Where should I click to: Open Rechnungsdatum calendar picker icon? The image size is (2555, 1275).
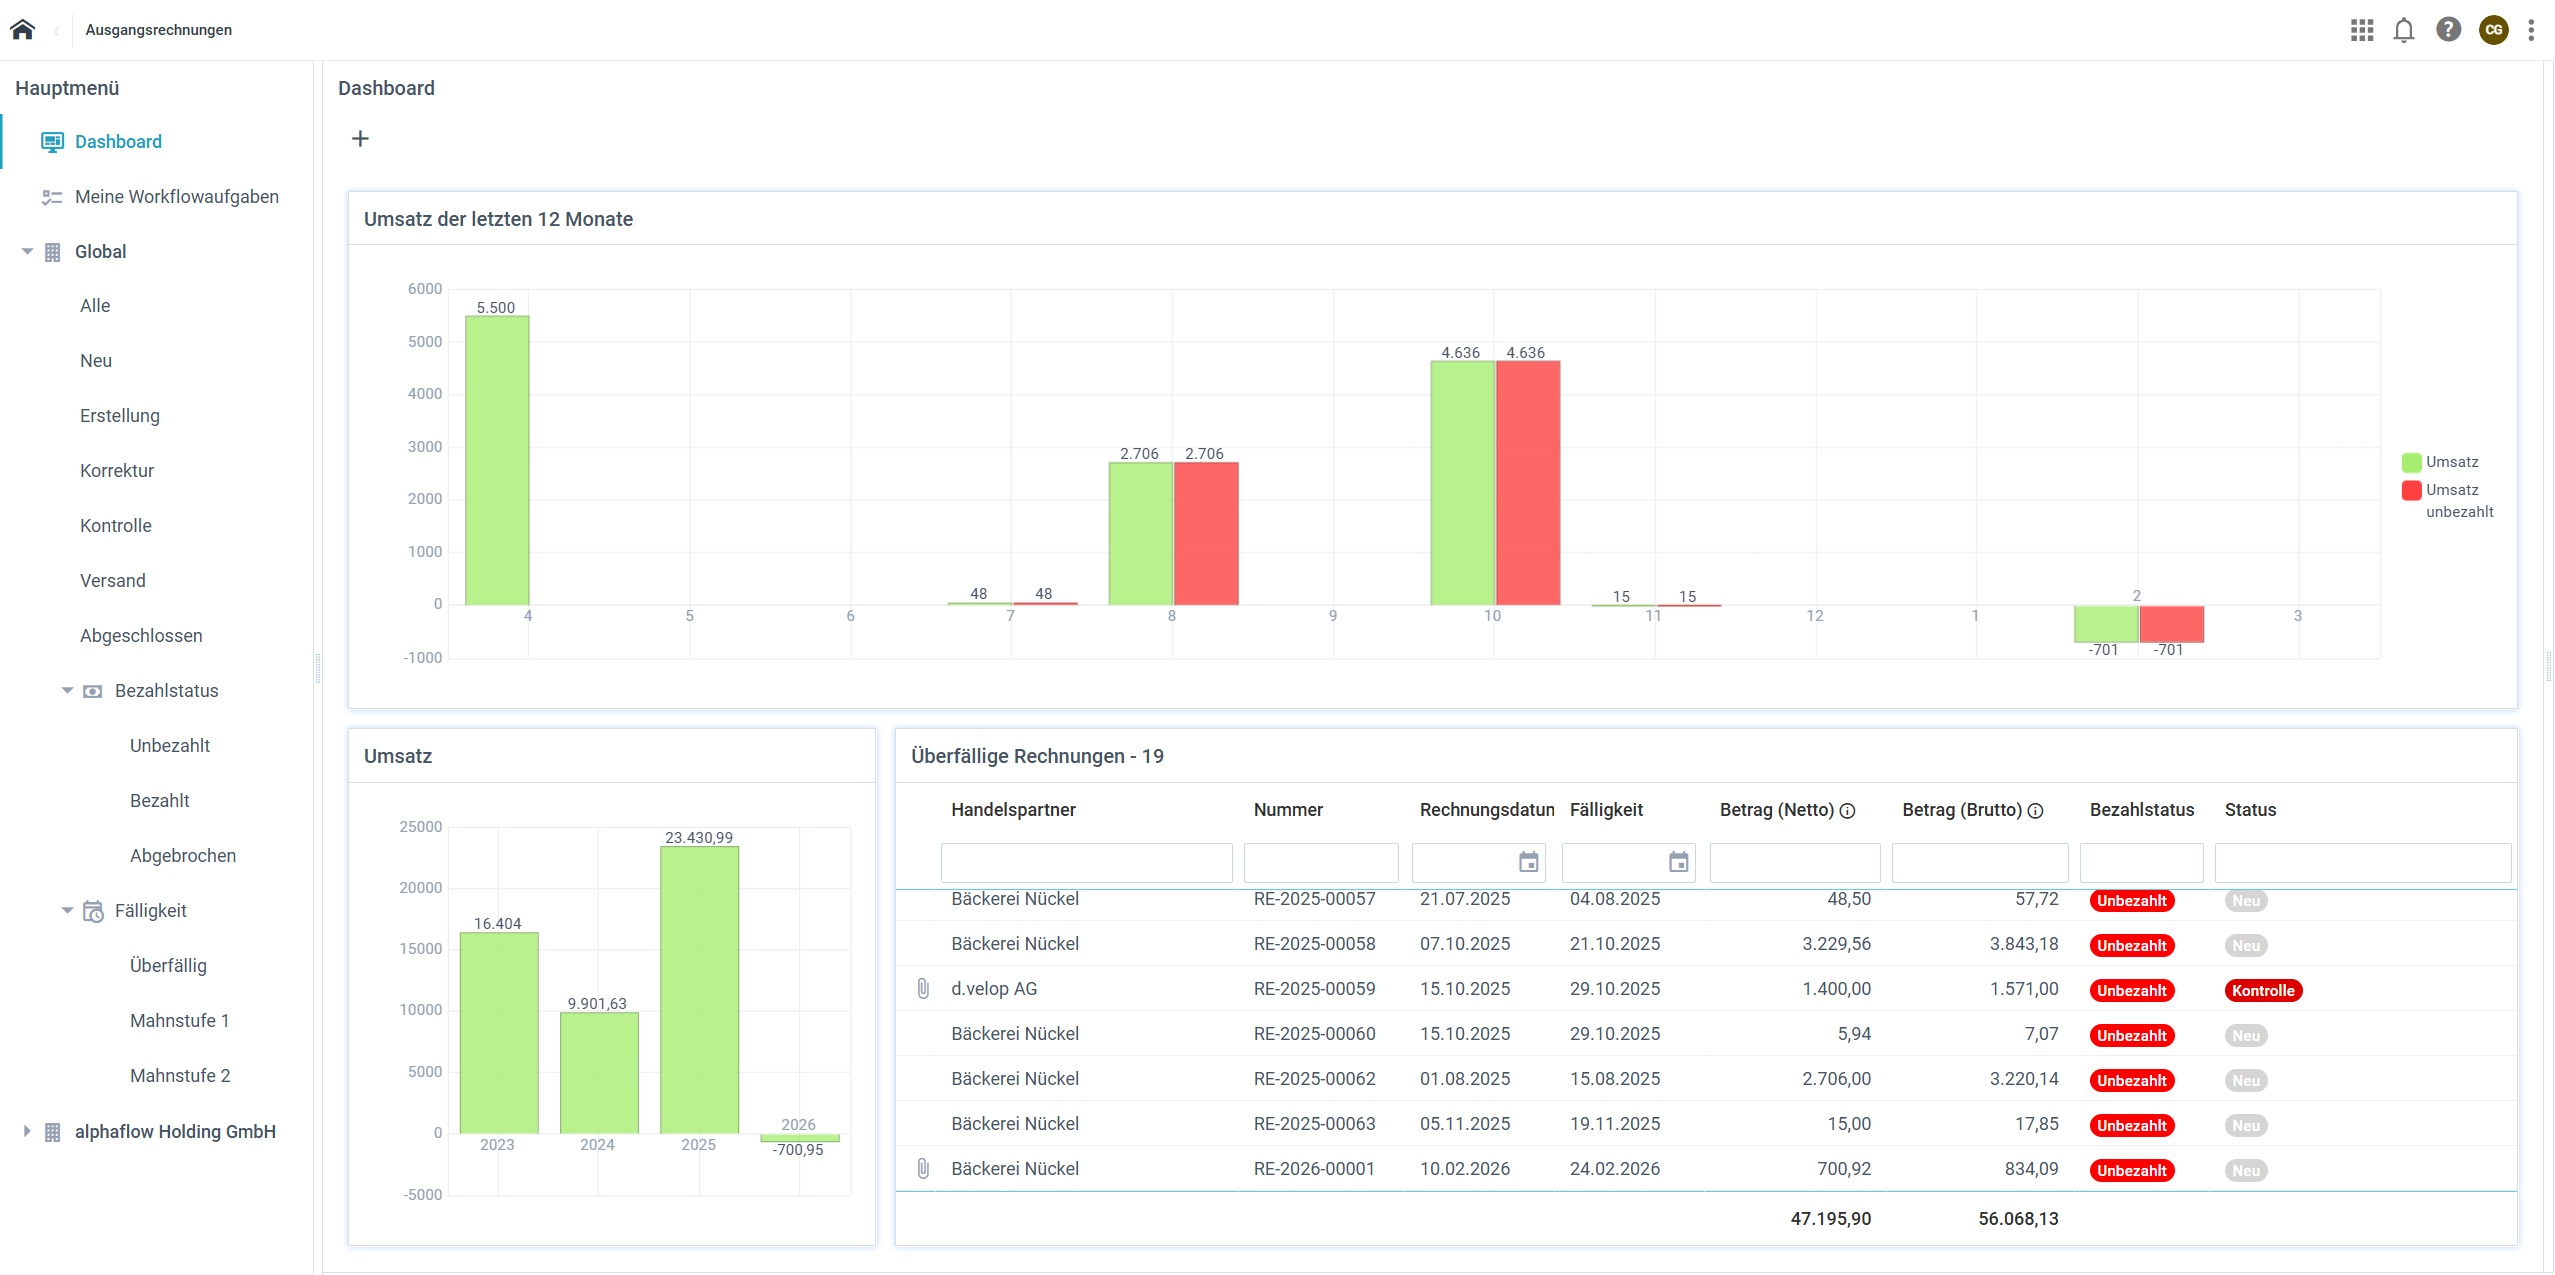(x=1529, y=862)
